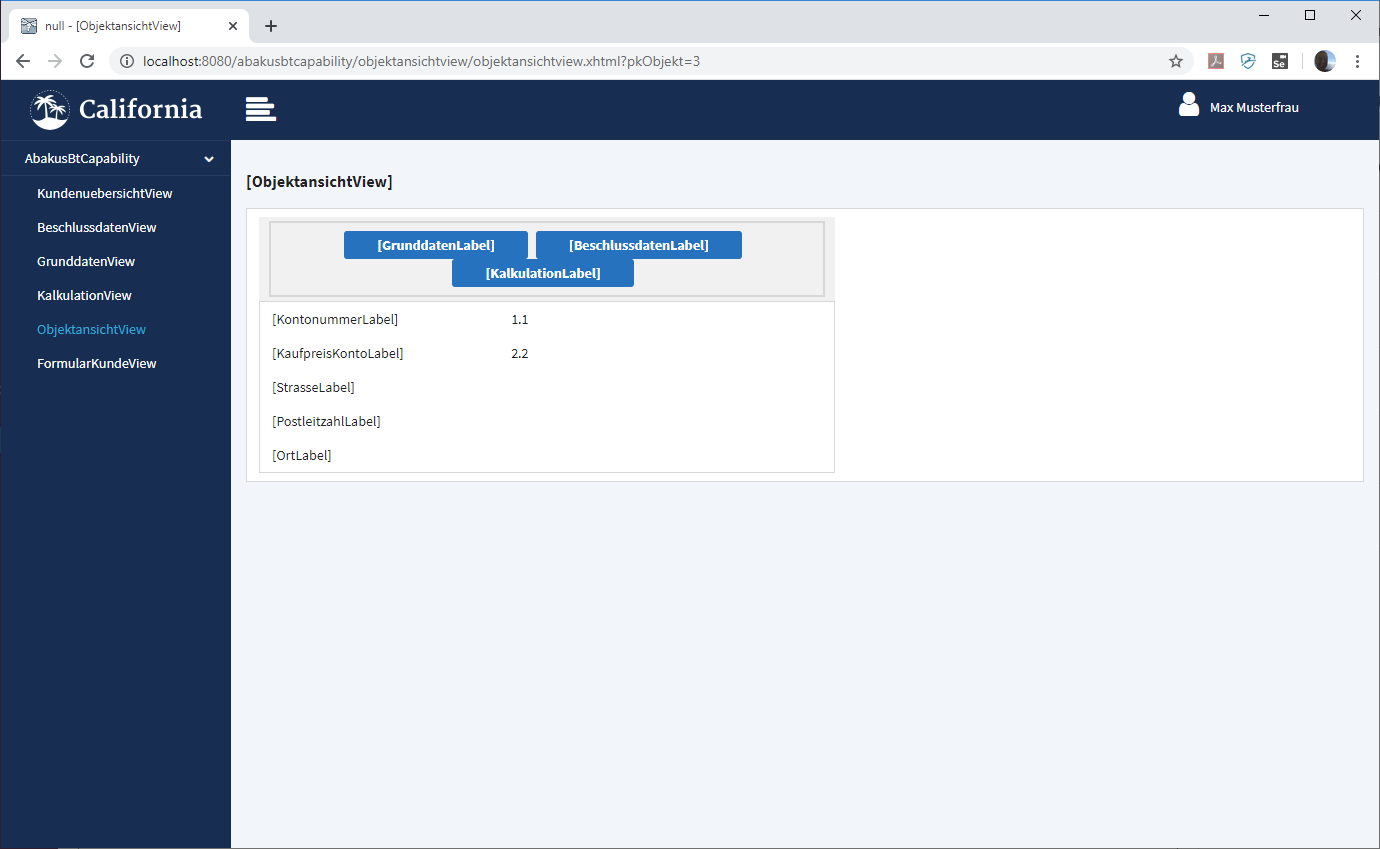This screenshot has width=1380, height=849.
Task: Click the [OrtLabel] text
Action: click(x=302, y=455)
